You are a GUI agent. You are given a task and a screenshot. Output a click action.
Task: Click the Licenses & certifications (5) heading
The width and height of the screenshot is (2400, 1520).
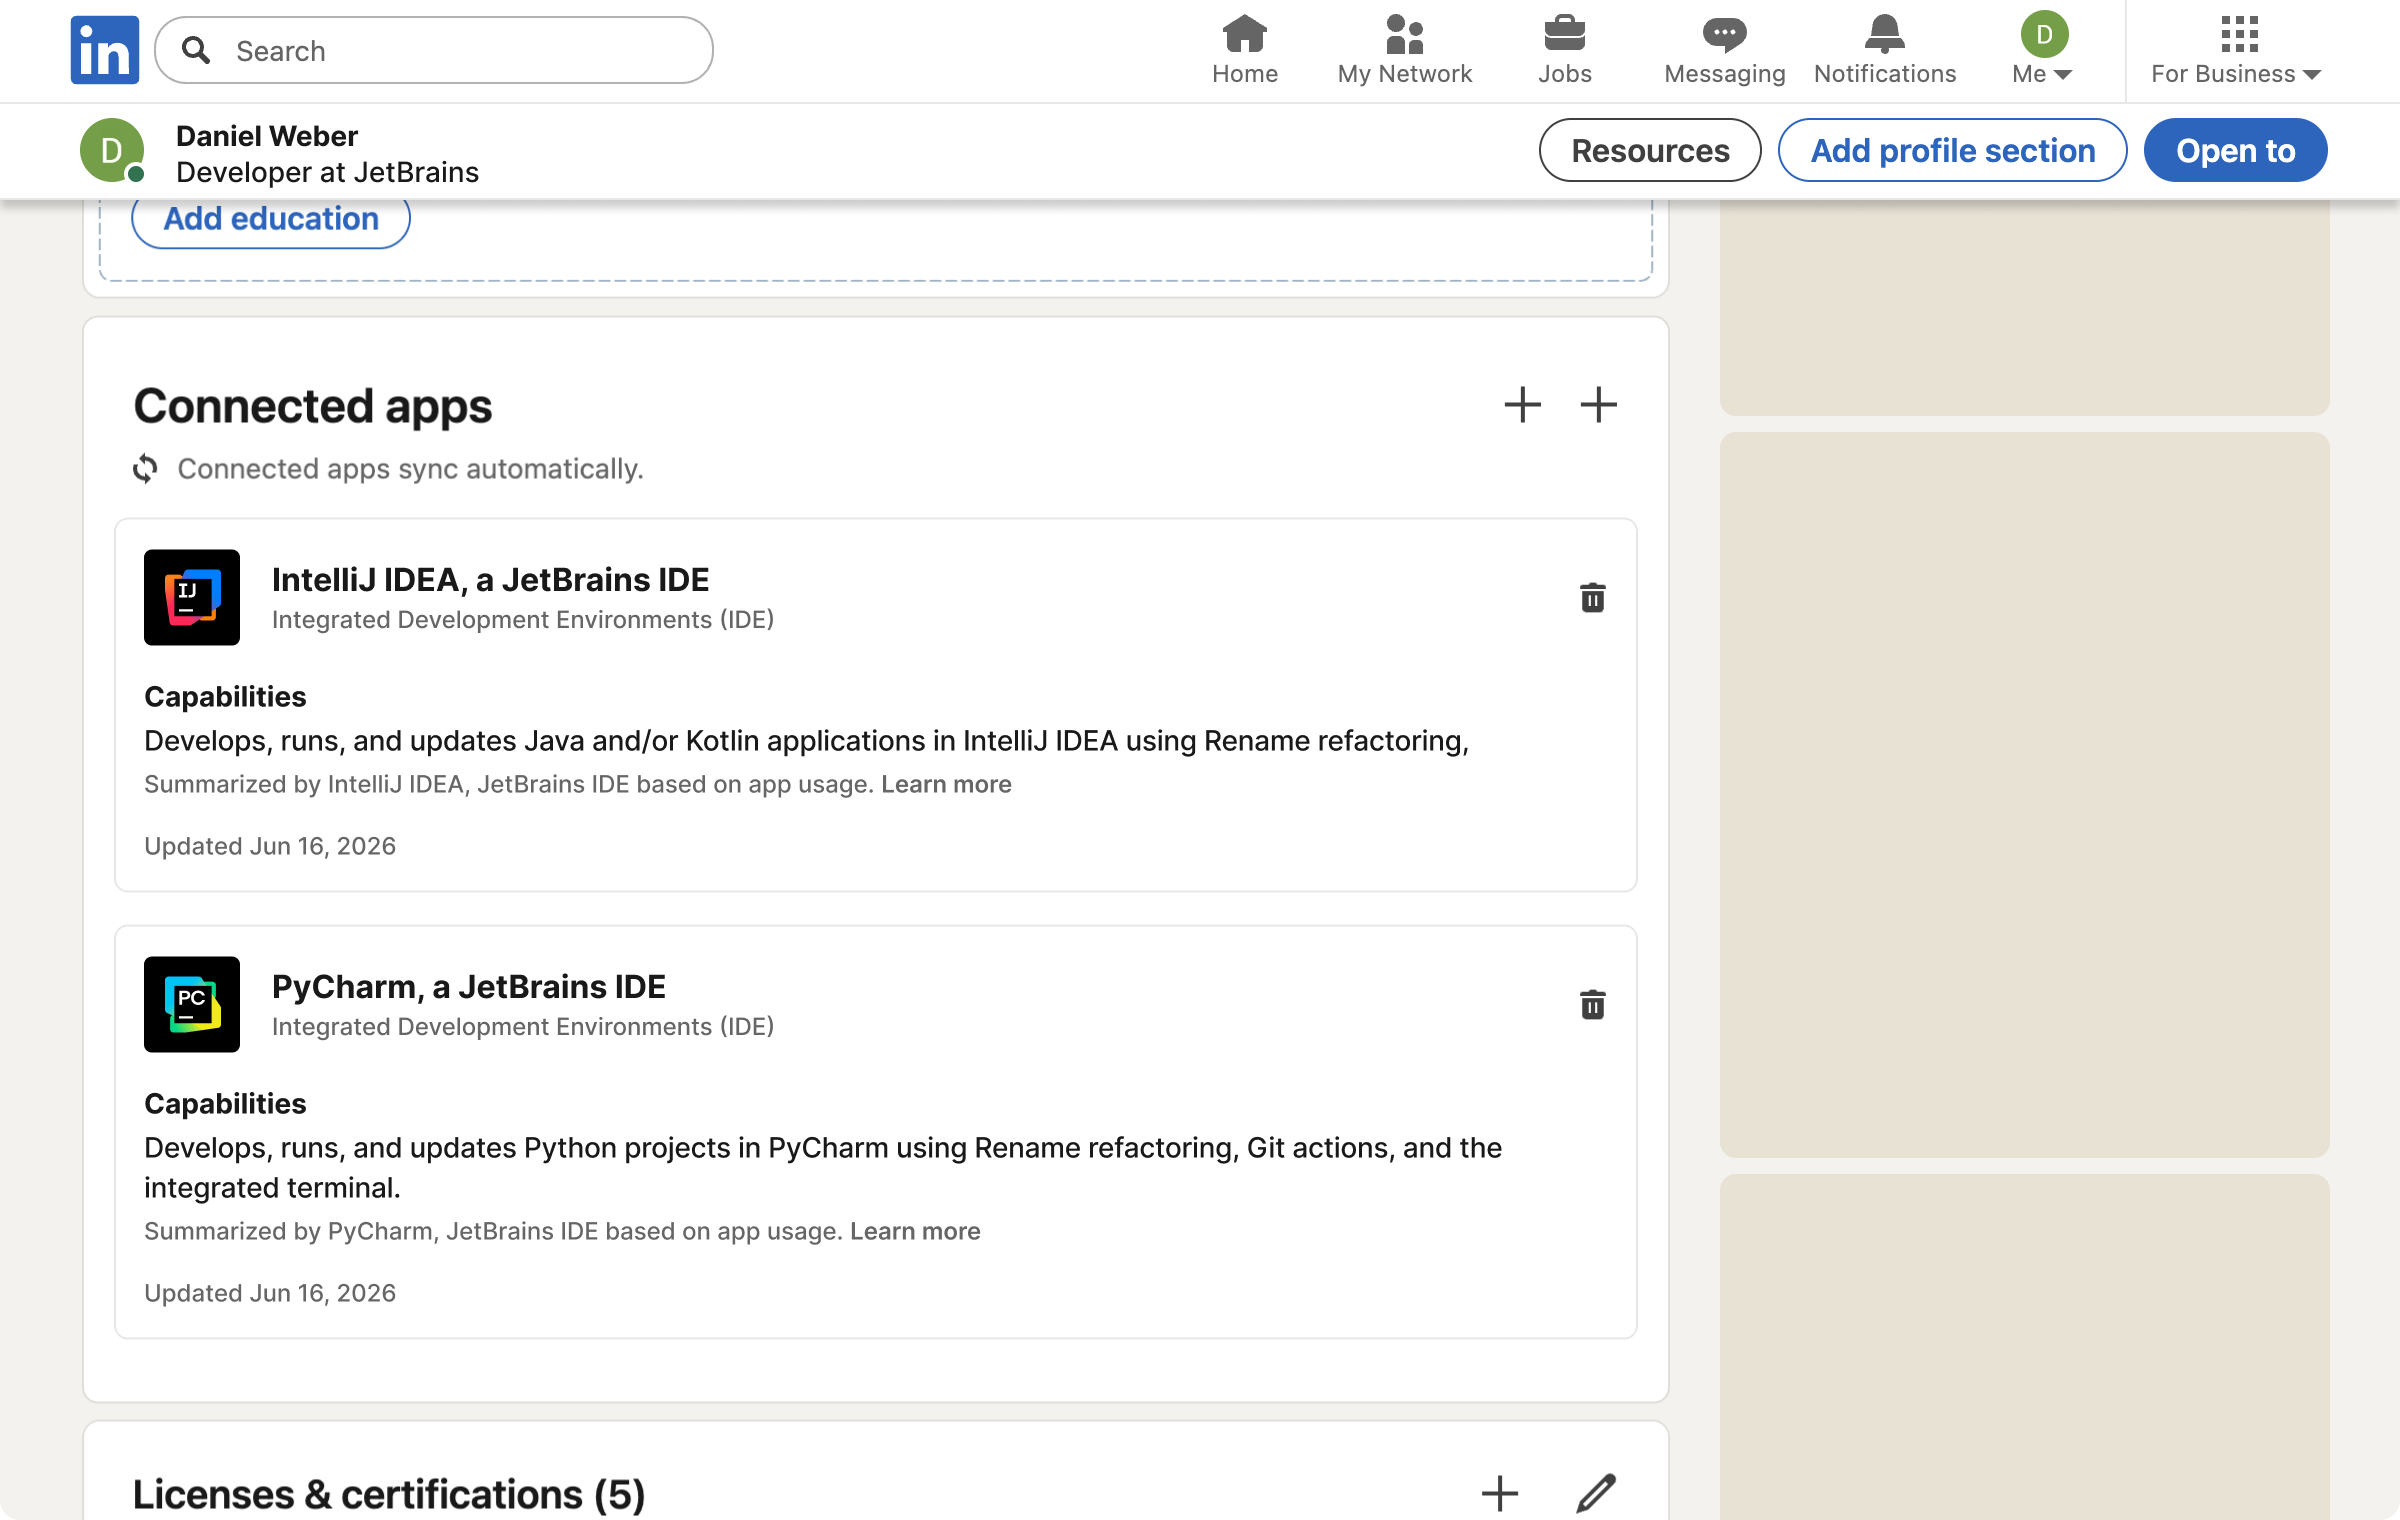[389, 1494]
